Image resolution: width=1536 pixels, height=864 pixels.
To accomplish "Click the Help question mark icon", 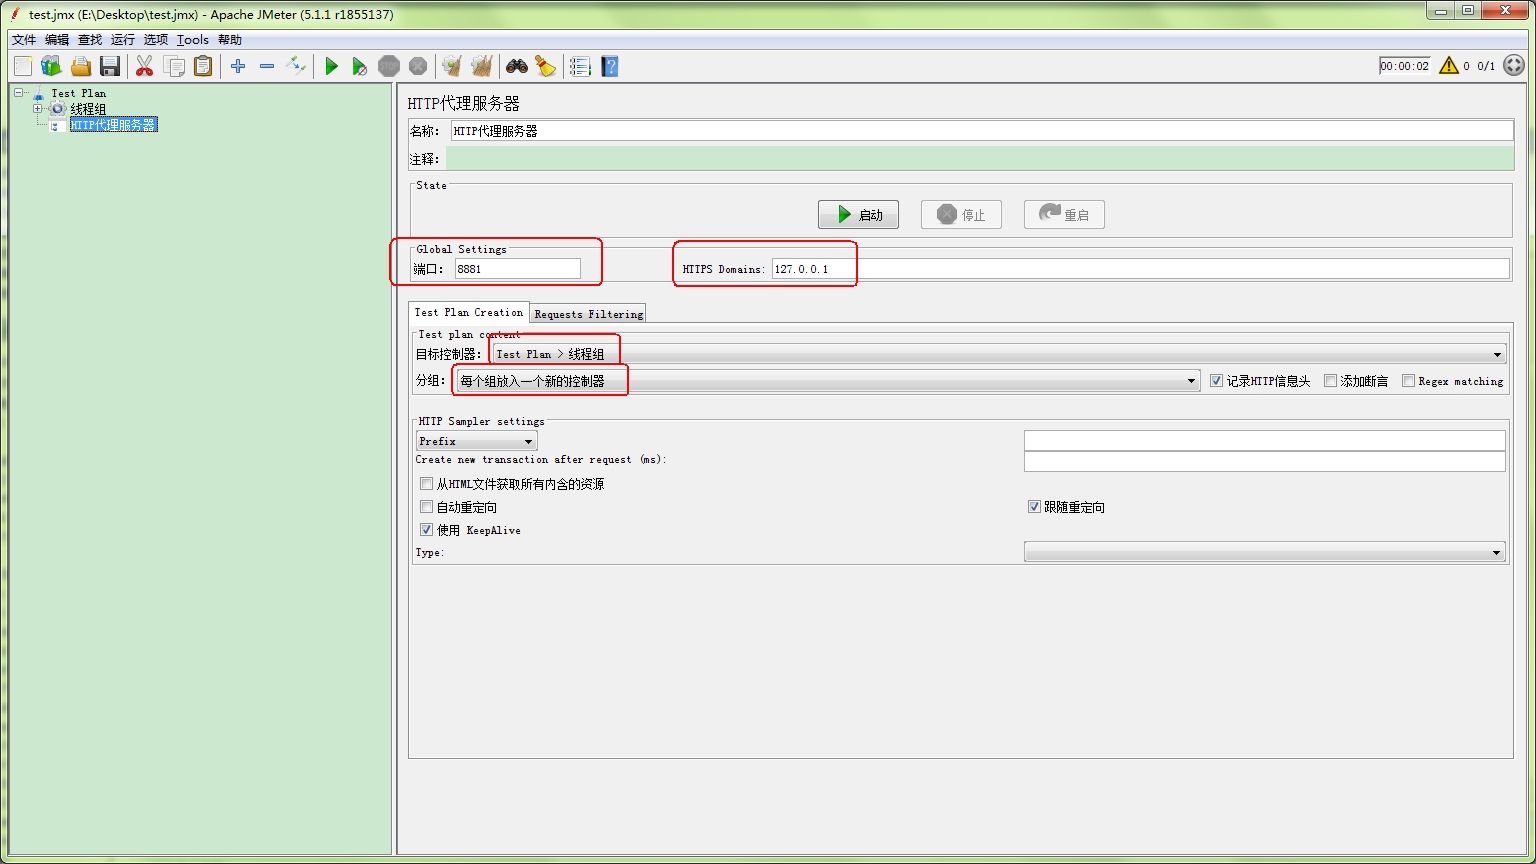I will coord(610,66).
